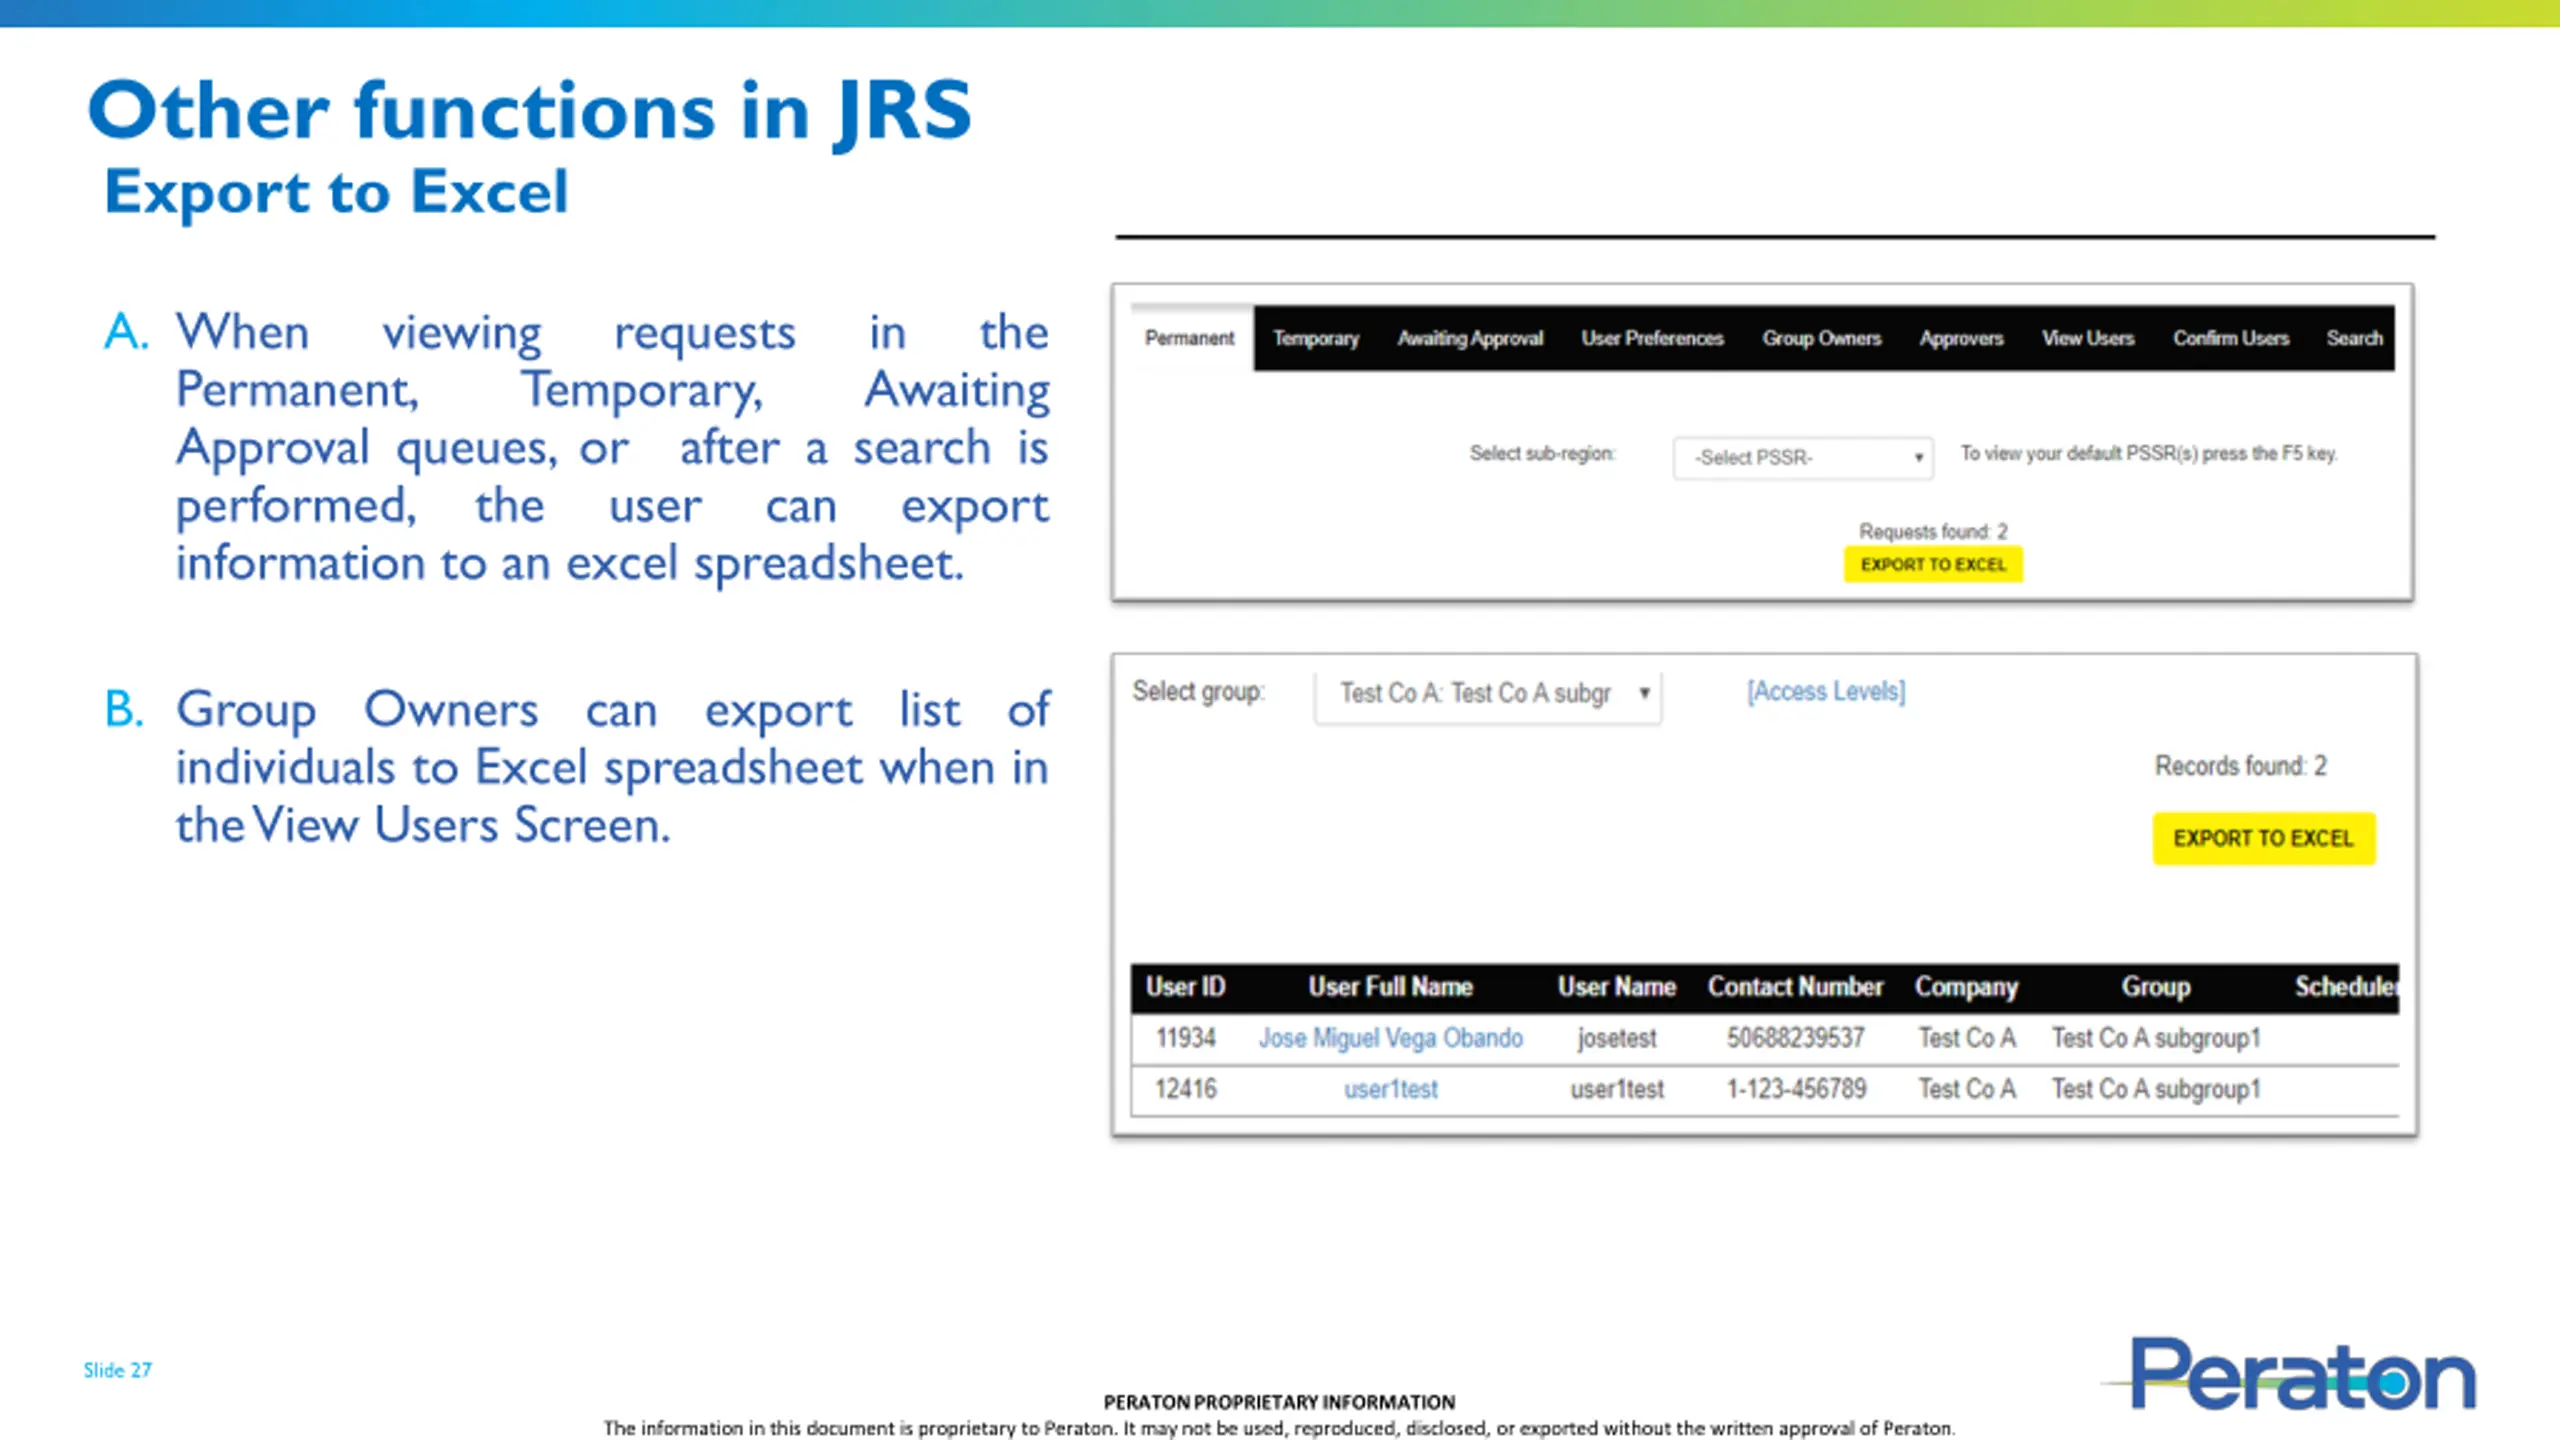
Task: Open the Awaiting Approval tab
Action: pos(1469,338)
